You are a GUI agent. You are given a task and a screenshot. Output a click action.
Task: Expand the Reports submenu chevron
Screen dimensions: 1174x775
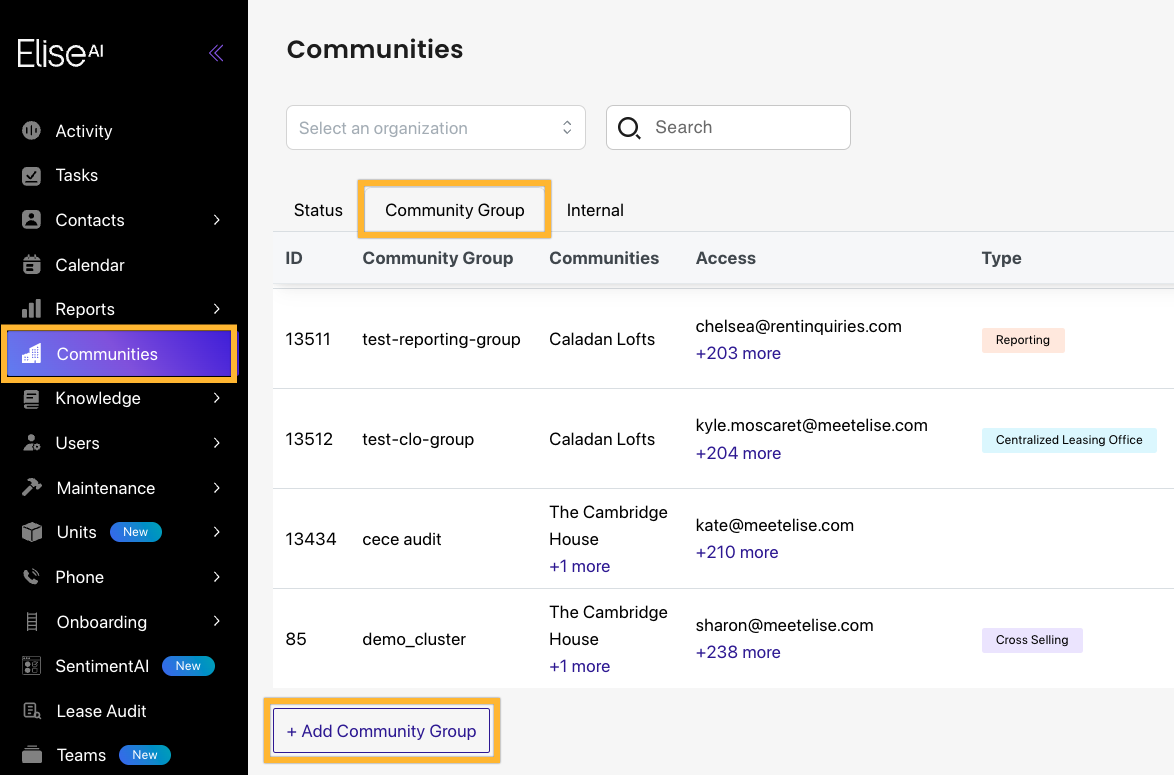[x=216, y=309]
